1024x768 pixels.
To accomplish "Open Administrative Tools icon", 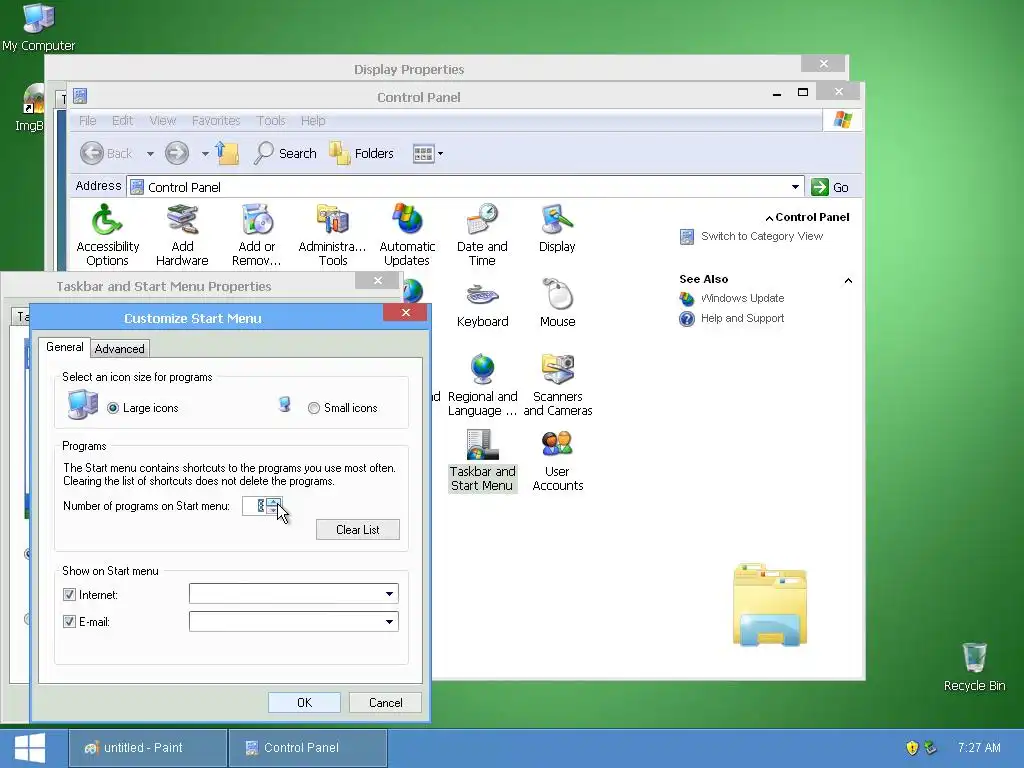I will tap(332, 235).
